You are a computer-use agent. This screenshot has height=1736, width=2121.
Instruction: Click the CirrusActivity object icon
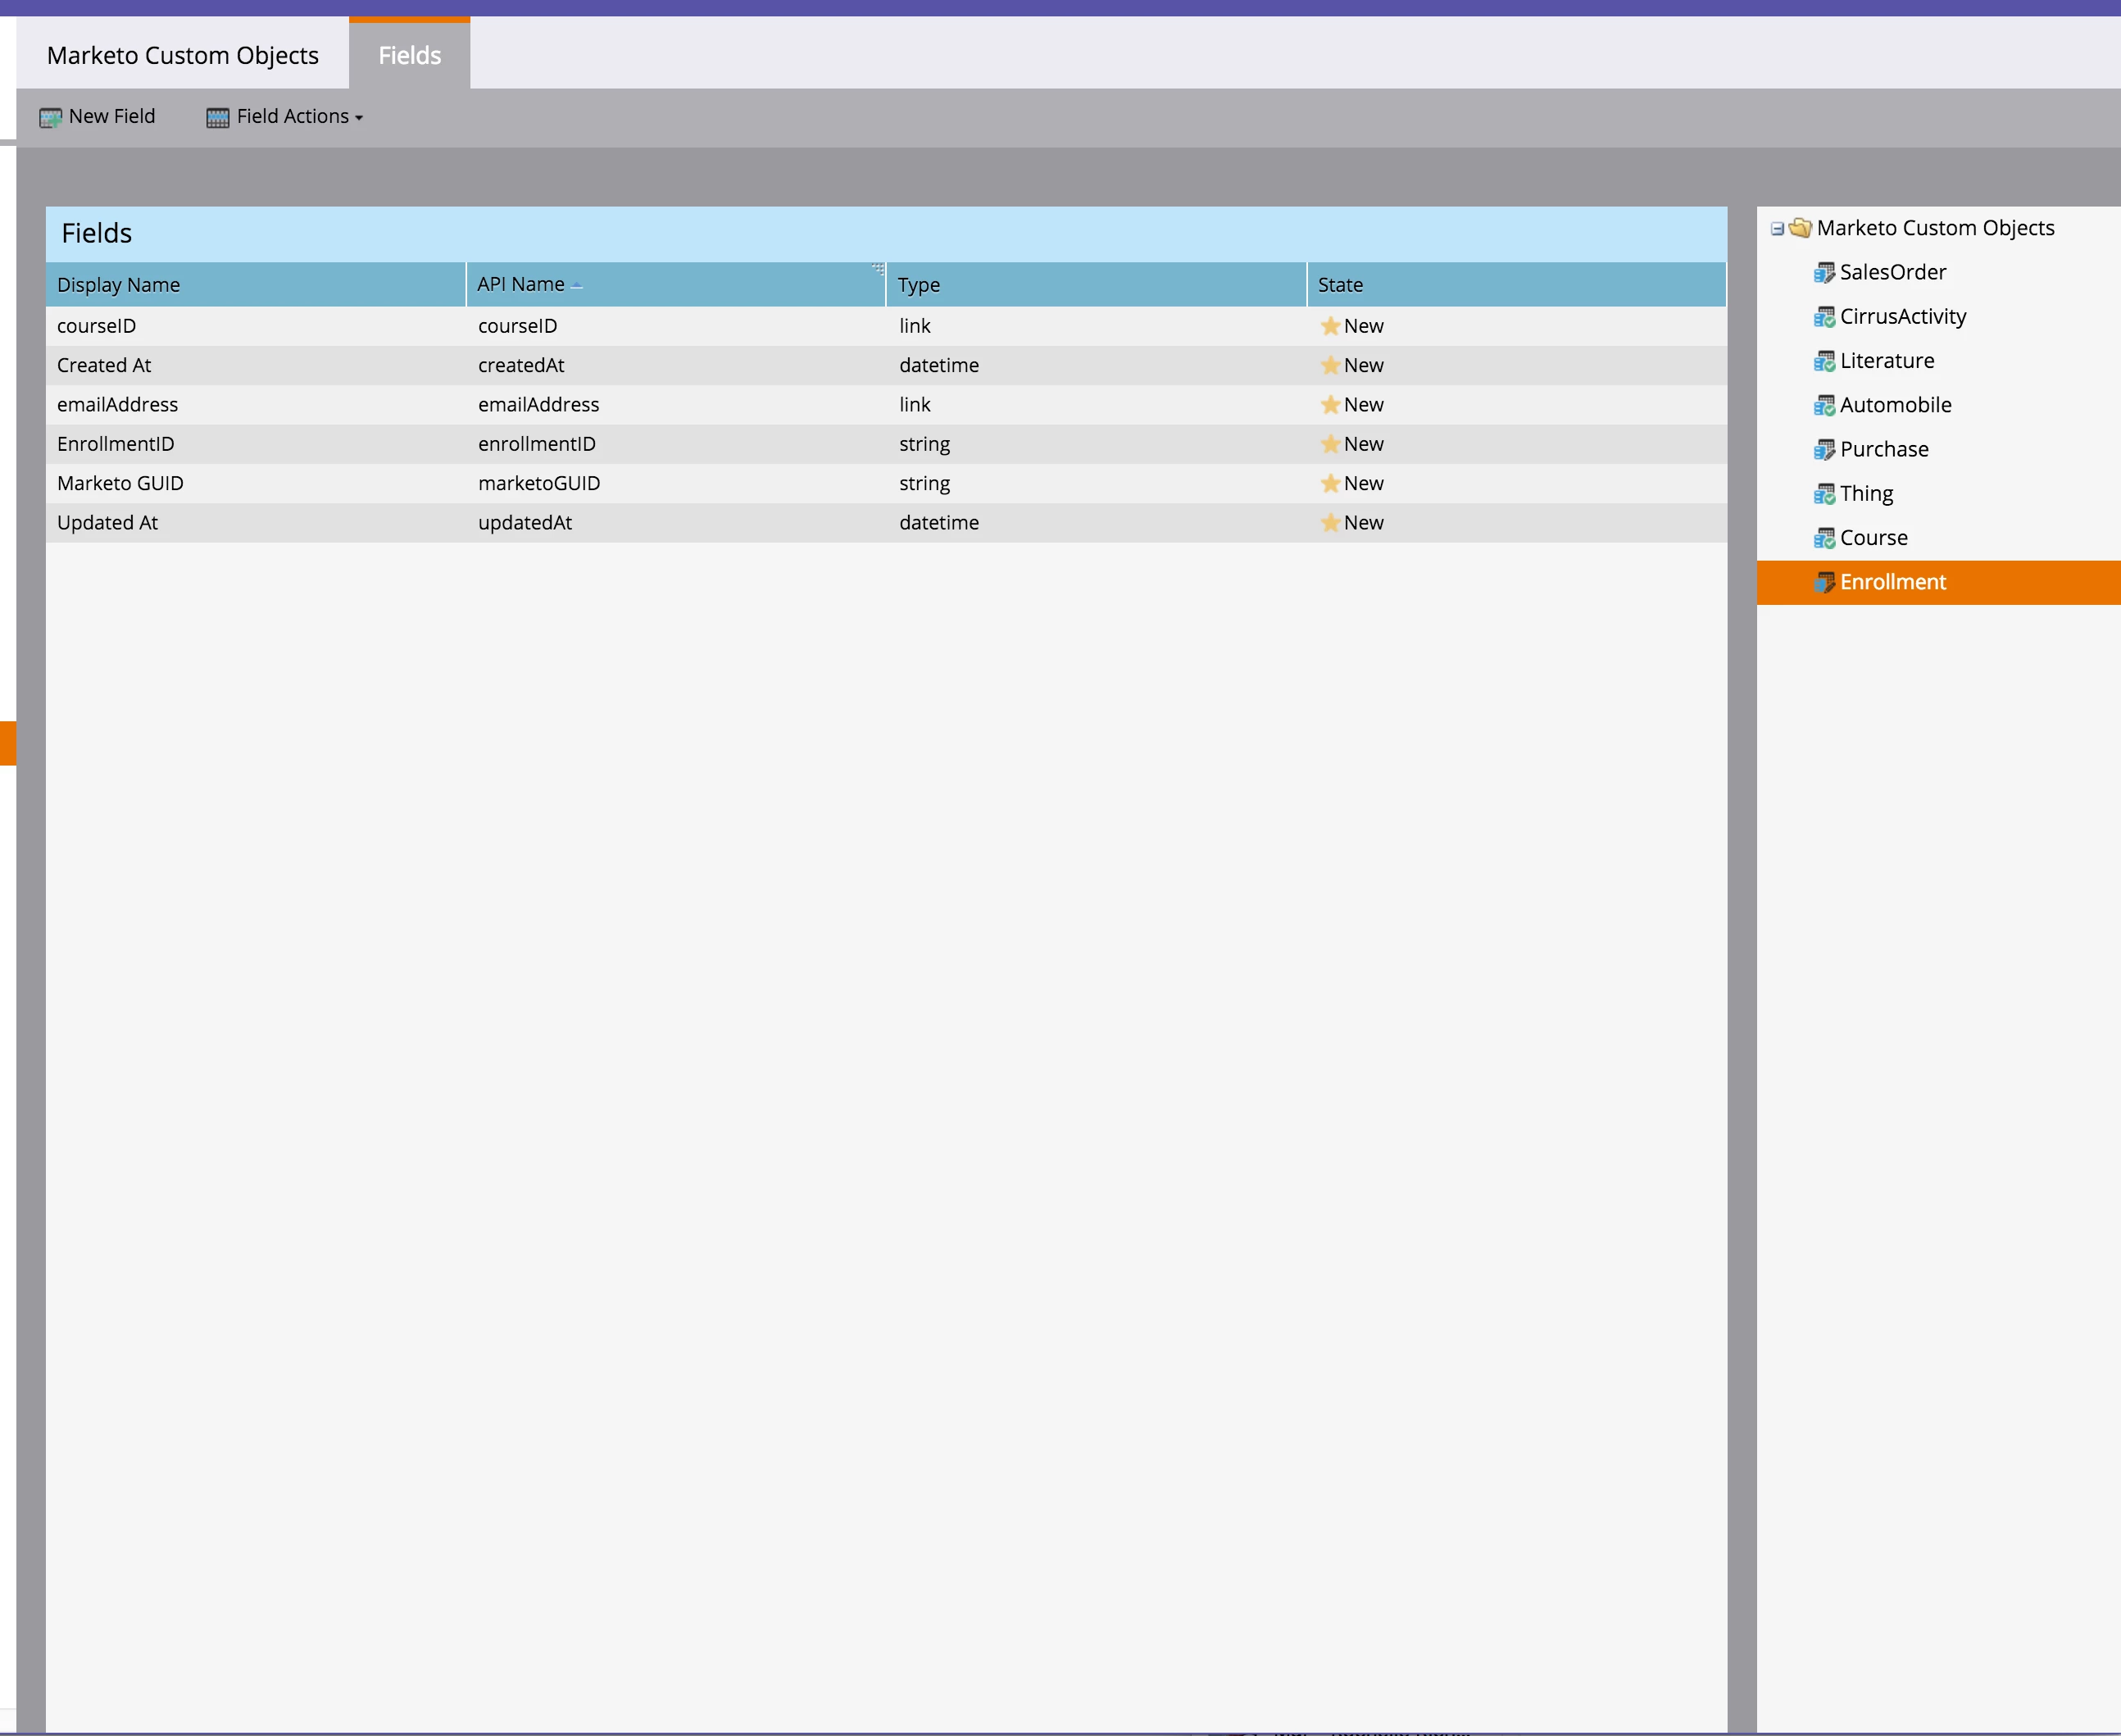(x=1824, y=317)
